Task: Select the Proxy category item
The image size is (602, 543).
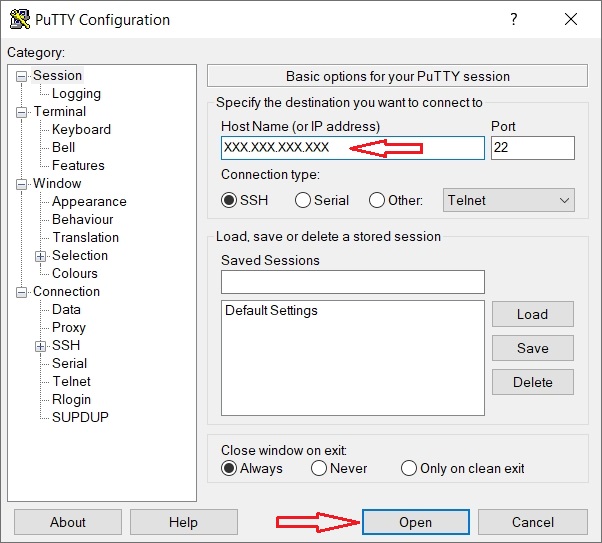Action: pos(69,328)
